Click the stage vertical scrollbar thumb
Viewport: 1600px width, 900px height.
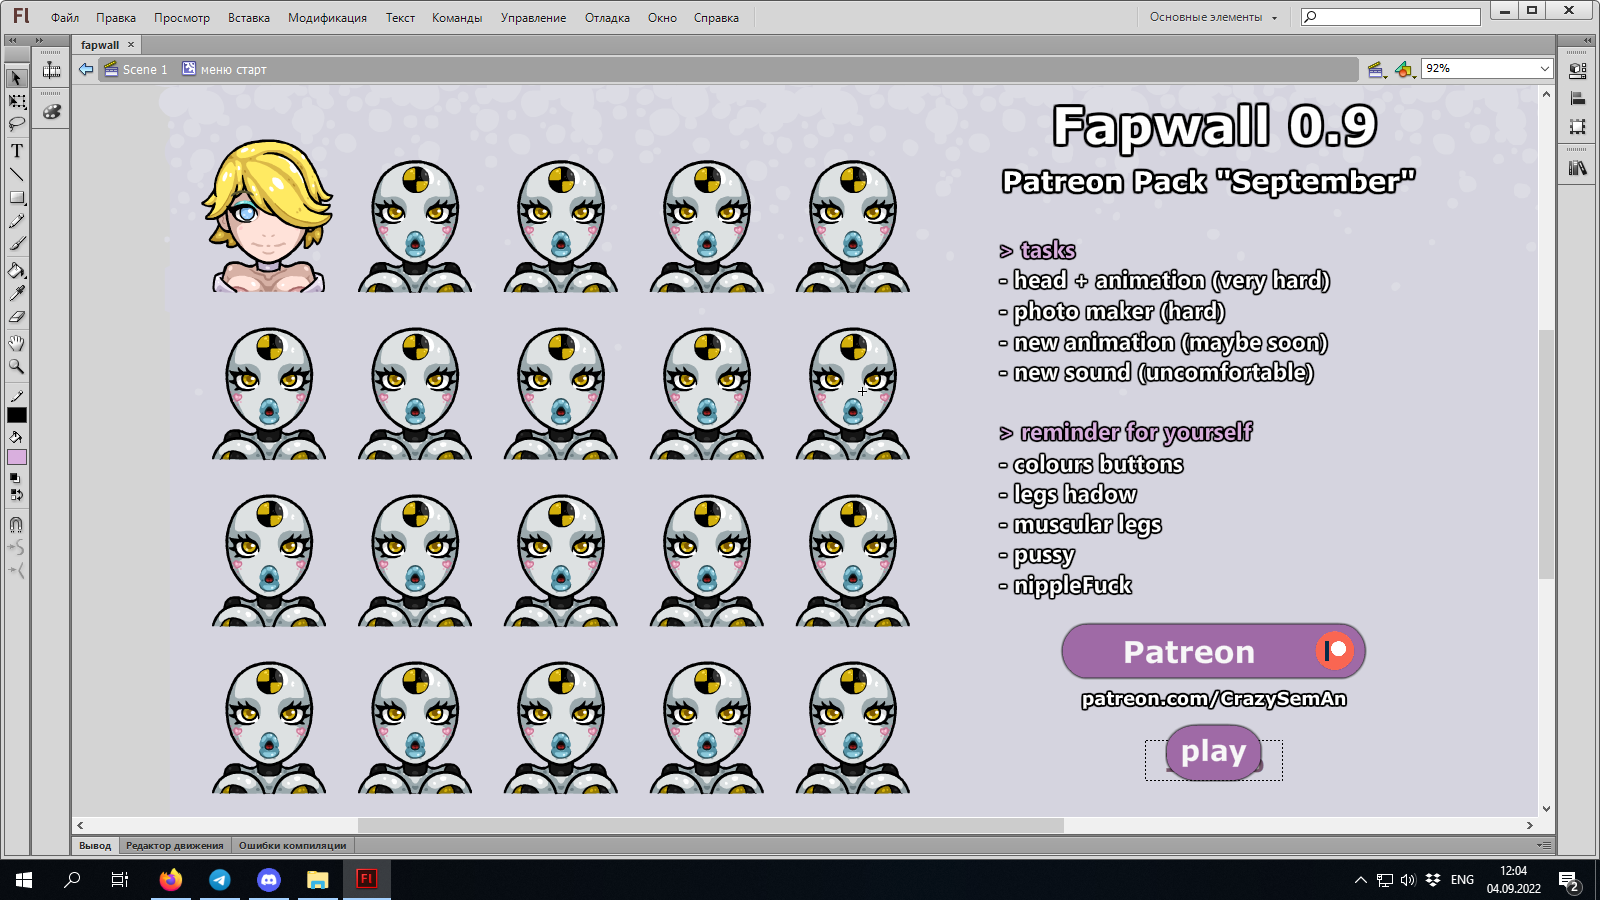click(1546, 454)
